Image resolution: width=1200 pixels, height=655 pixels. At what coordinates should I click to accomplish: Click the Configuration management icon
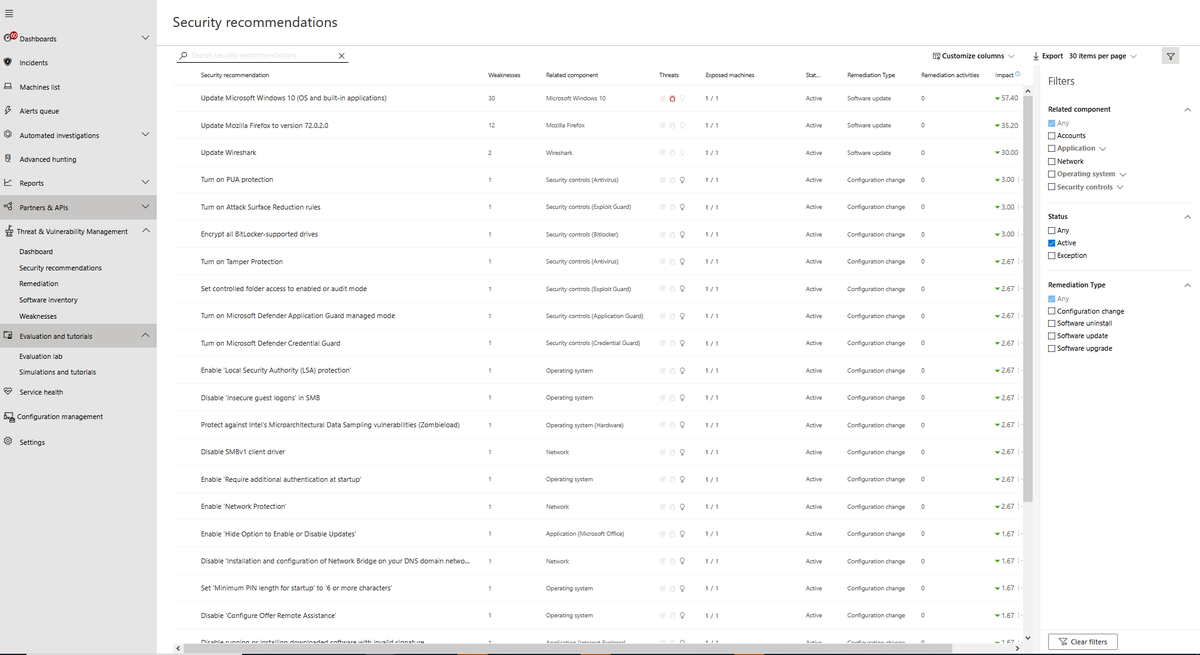pos(8,416)
